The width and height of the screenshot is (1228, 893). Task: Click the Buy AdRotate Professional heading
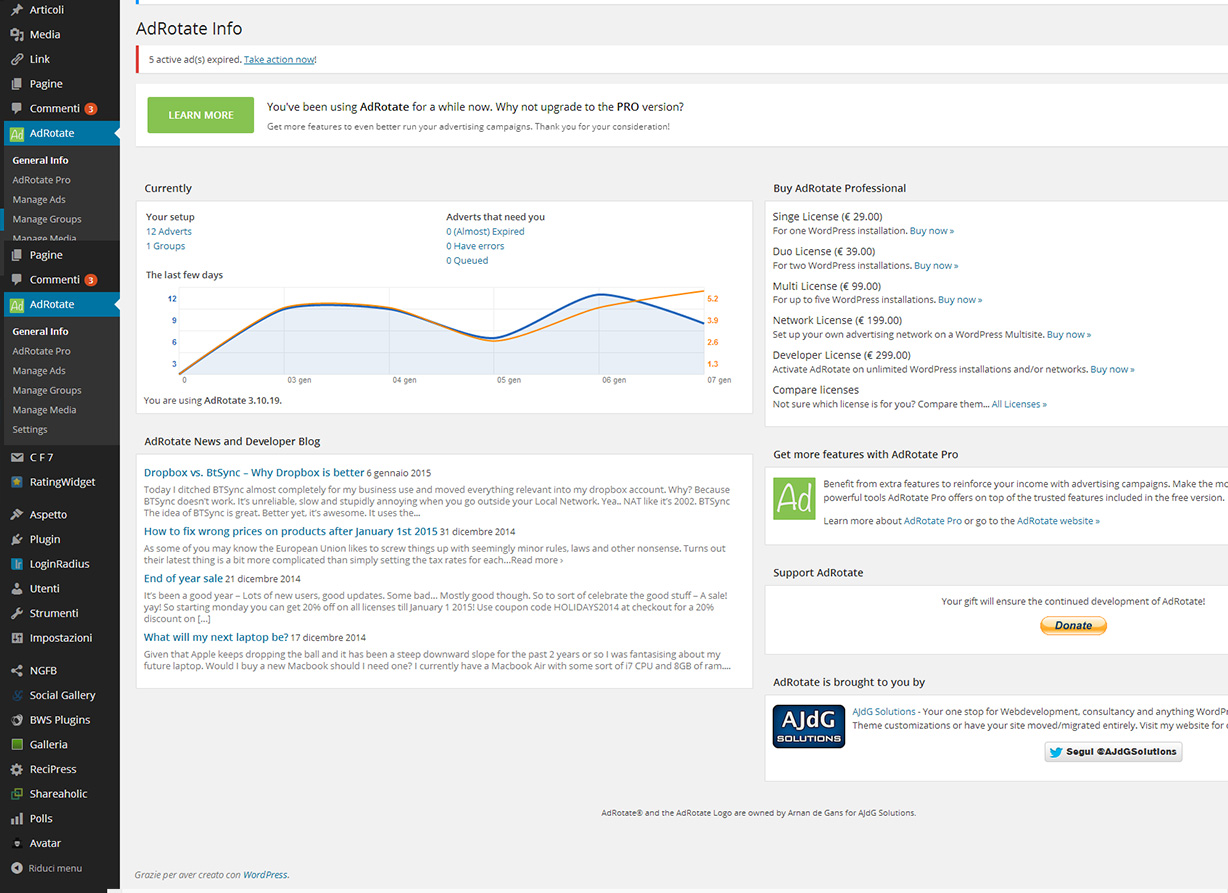click(840, 188)
